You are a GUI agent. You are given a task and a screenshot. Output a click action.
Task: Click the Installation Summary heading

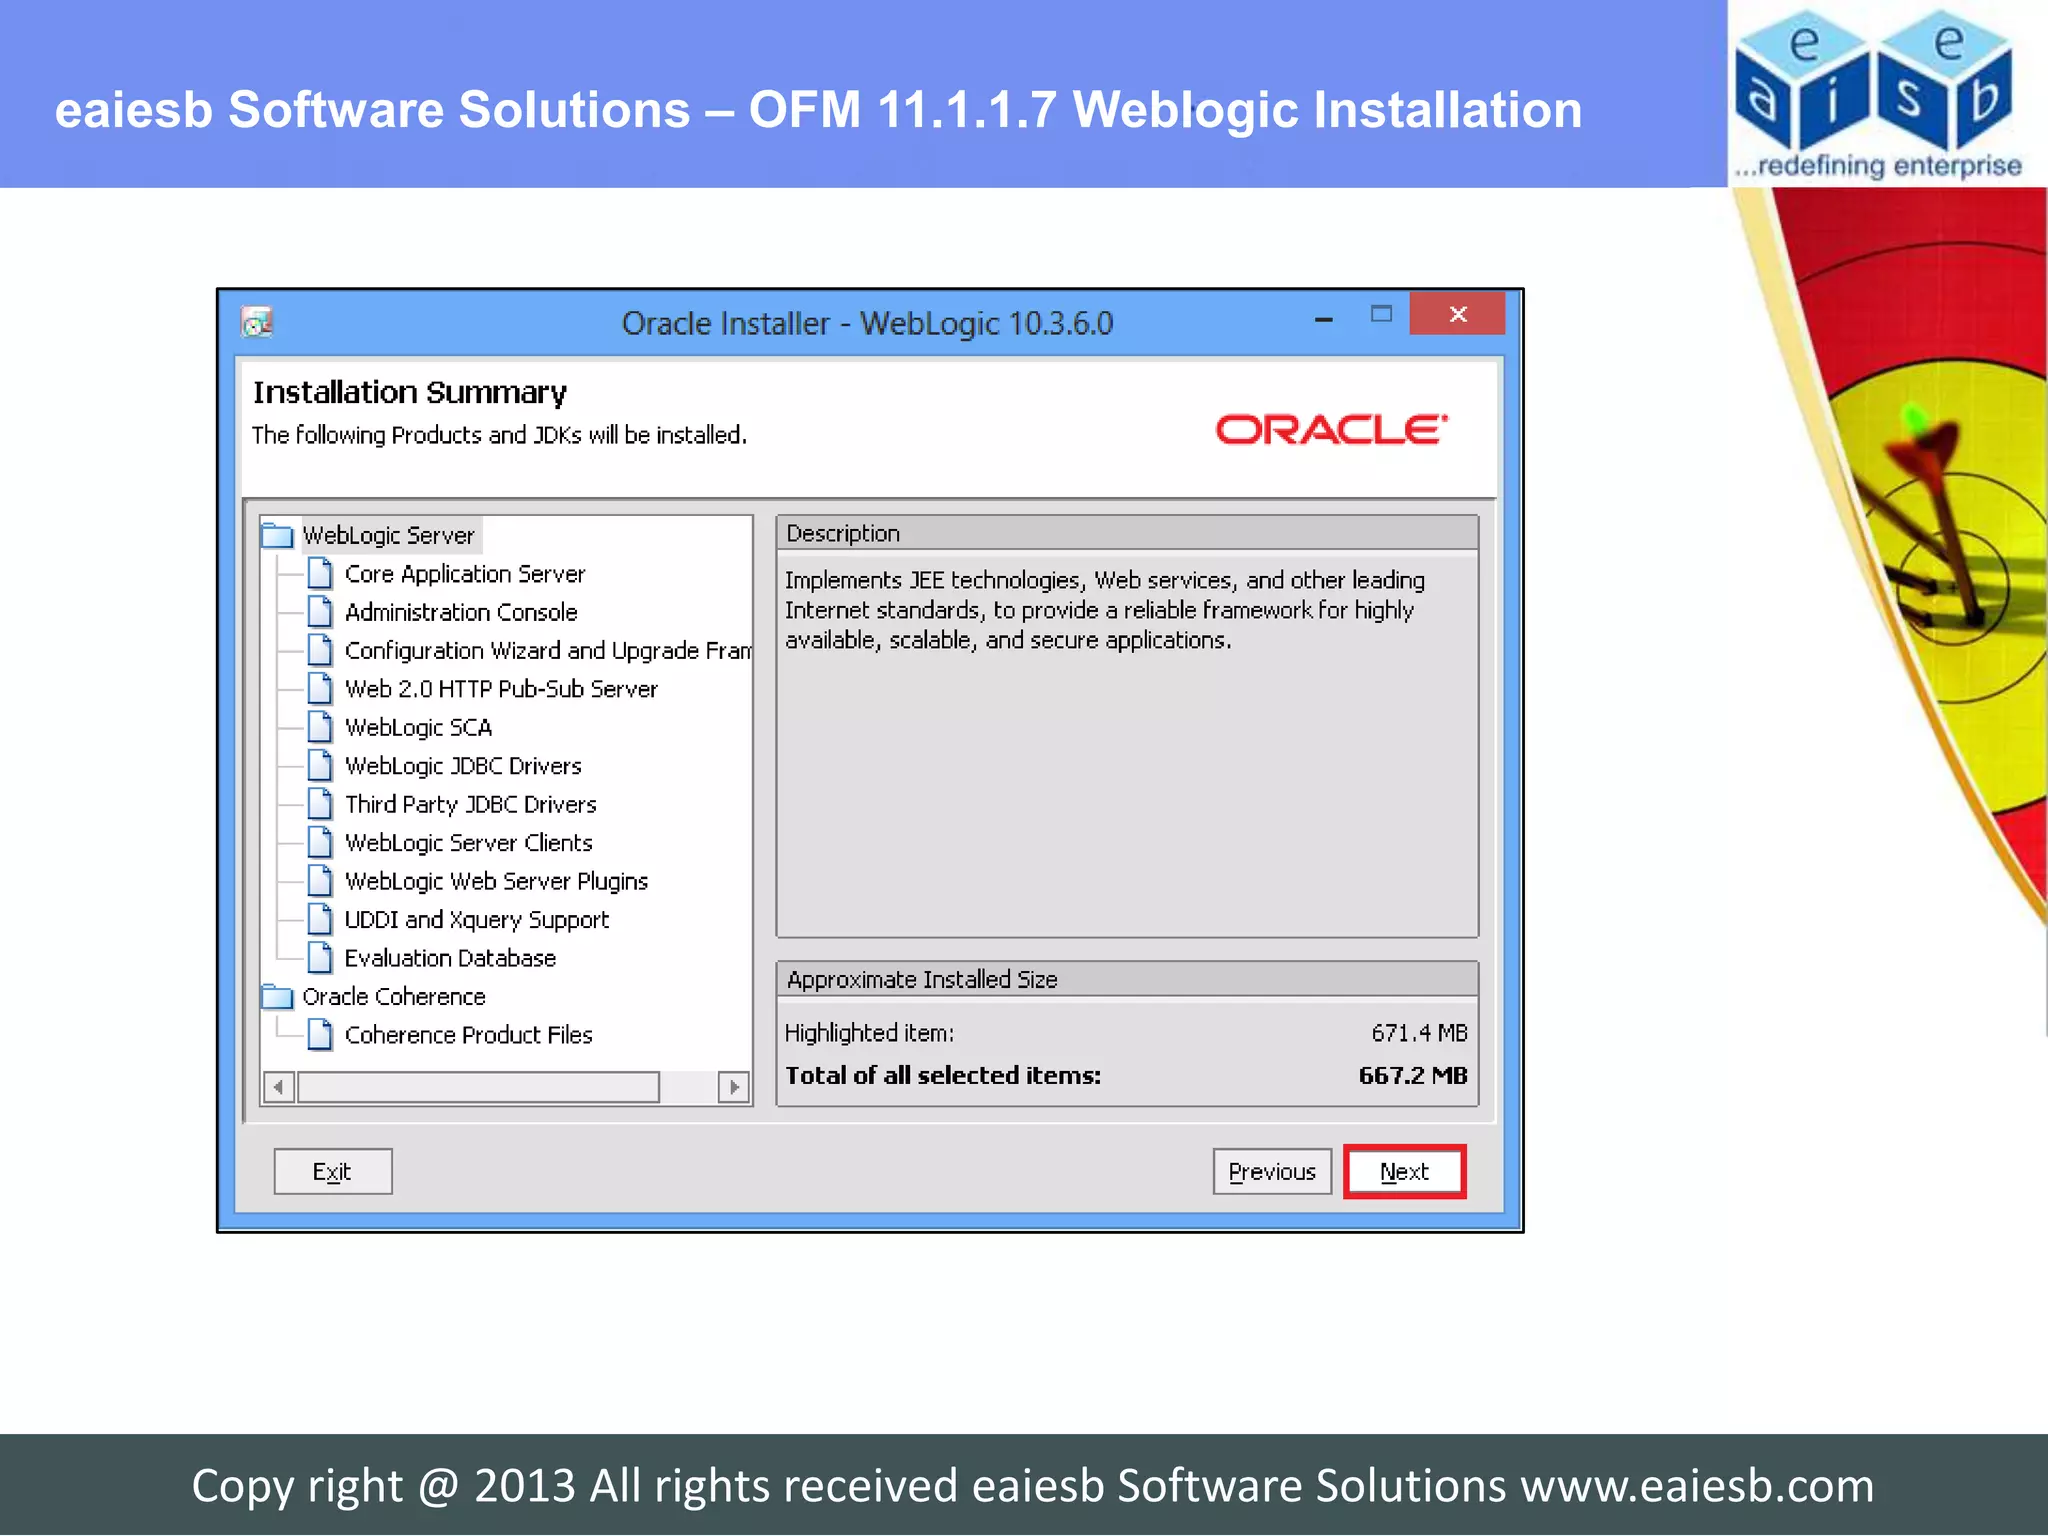click(x=410, y=393)
